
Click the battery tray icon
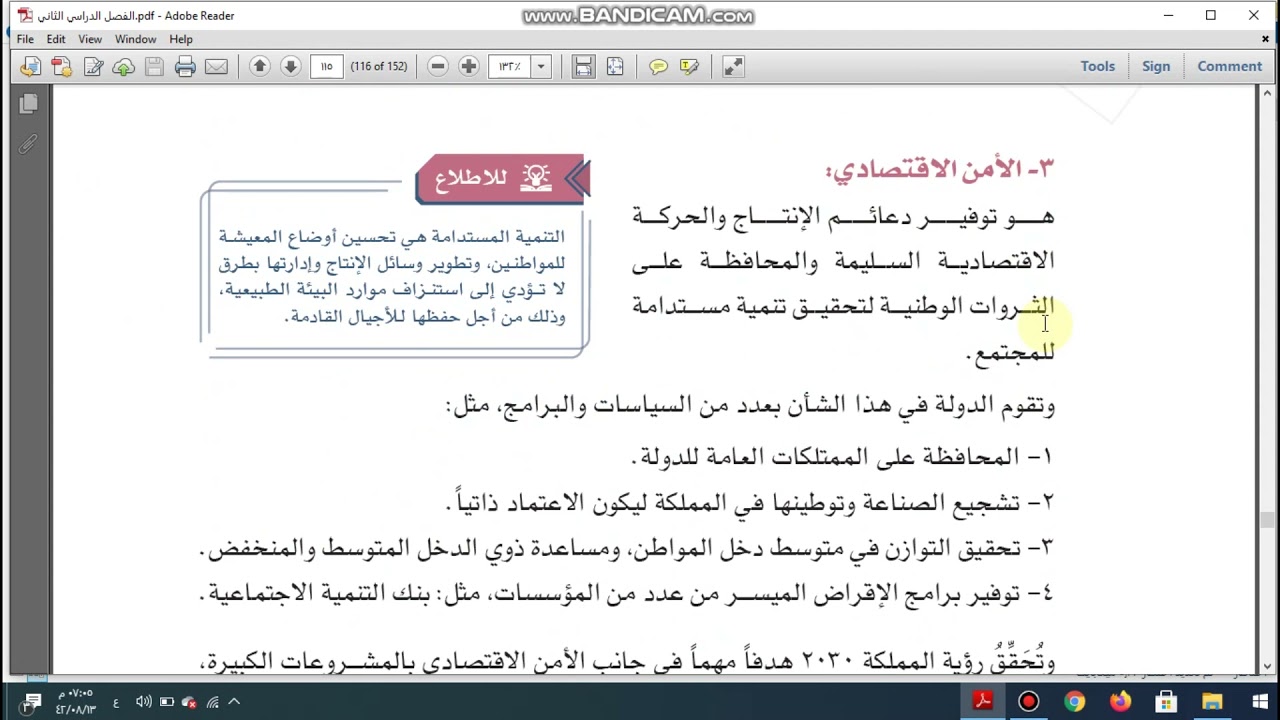click(x=166, y=702)
